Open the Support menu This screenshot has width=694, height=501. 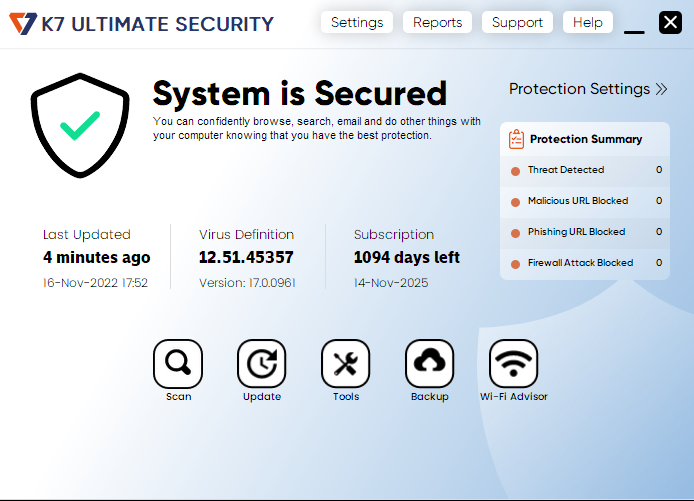point(517,22)
